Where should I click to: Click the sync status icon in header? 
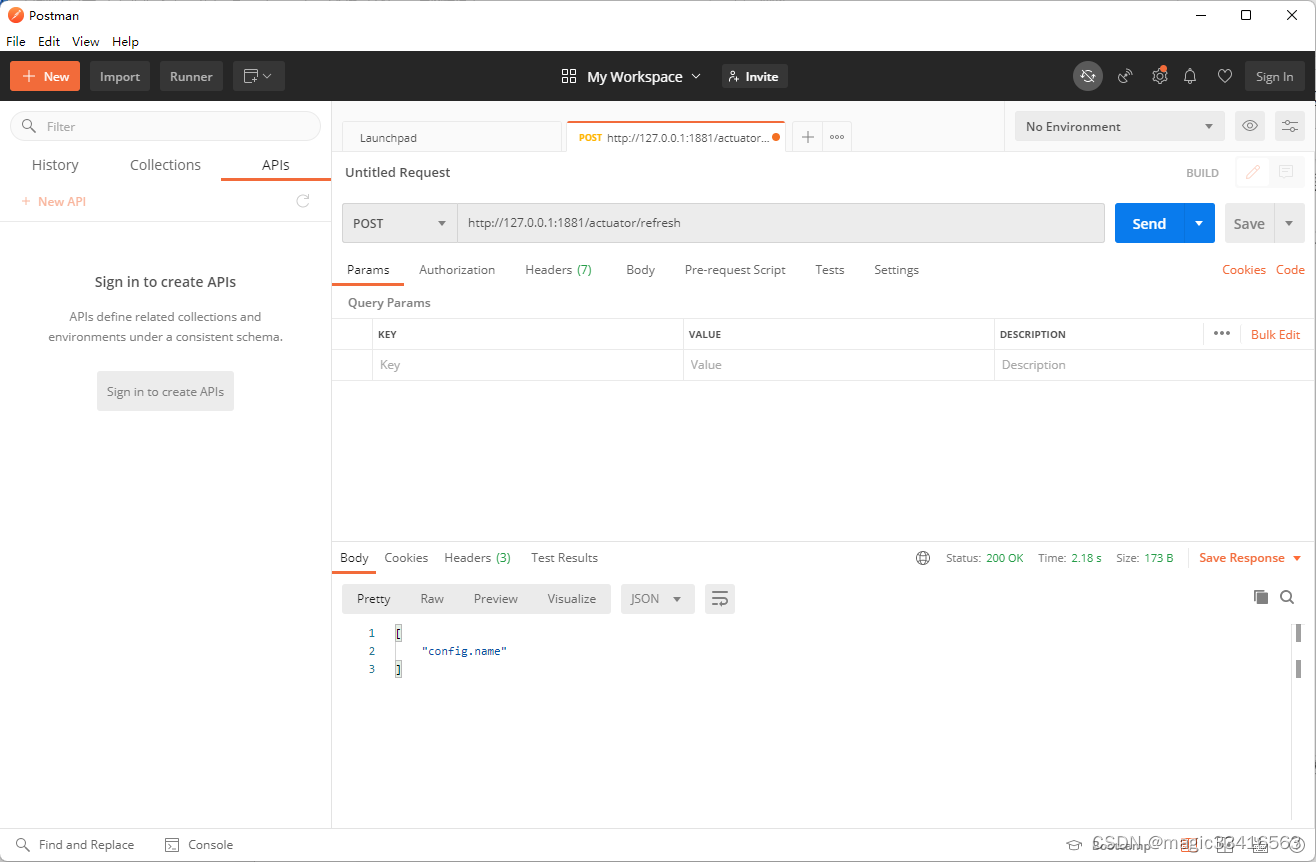point(1088,76)
